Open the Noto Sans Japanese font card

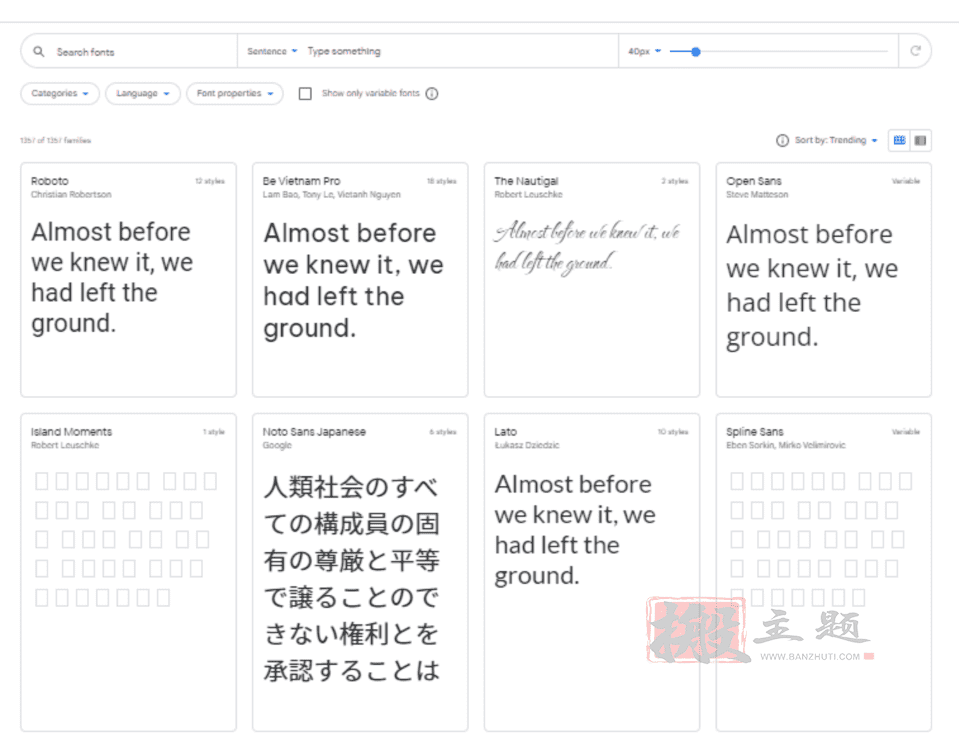pos(360,572)
